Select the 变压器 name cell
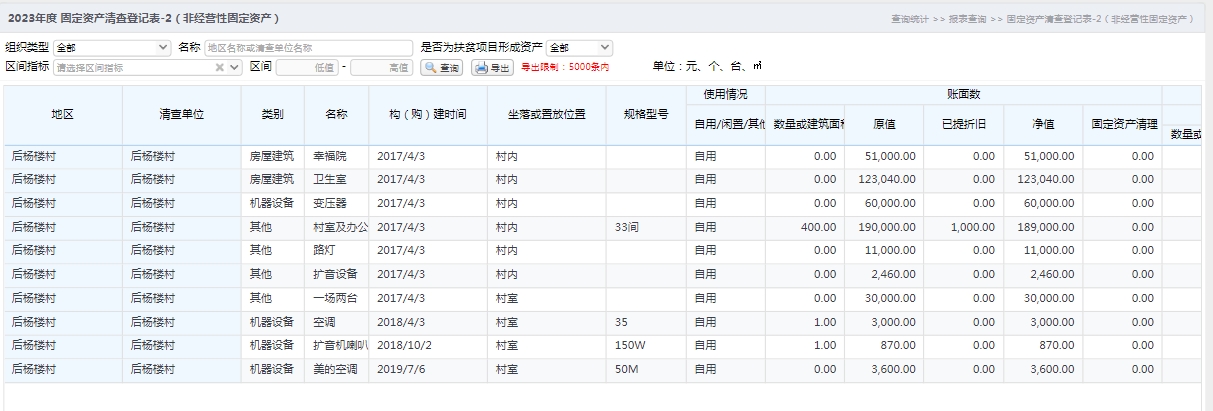 click(x=336, y=203)
